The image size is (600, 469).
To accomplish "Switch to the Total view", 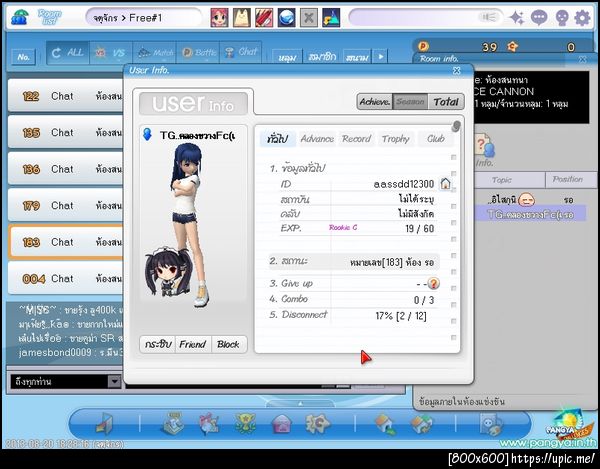I will point(446,102).
